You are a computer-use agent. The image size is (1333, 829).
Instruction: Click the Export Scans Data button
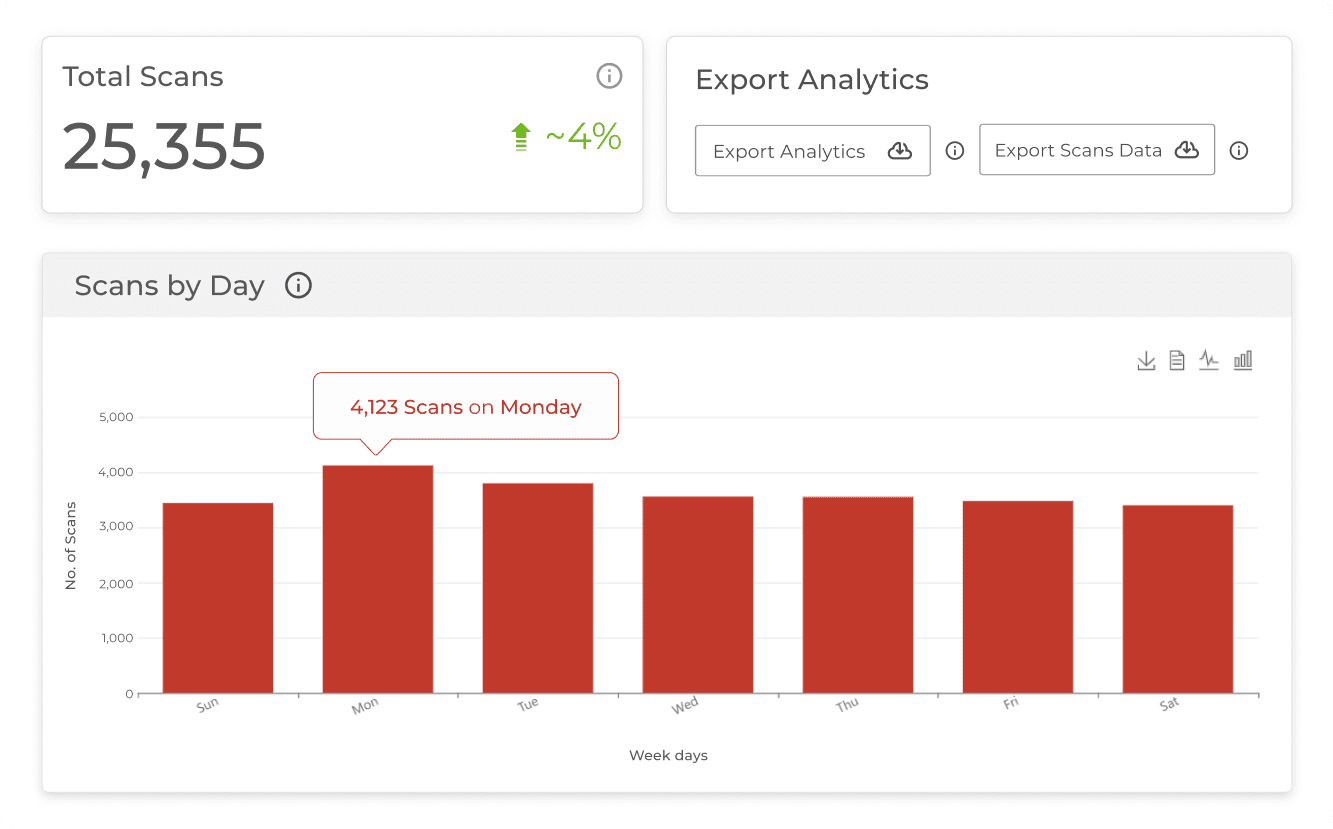[x=1096, y=150]
